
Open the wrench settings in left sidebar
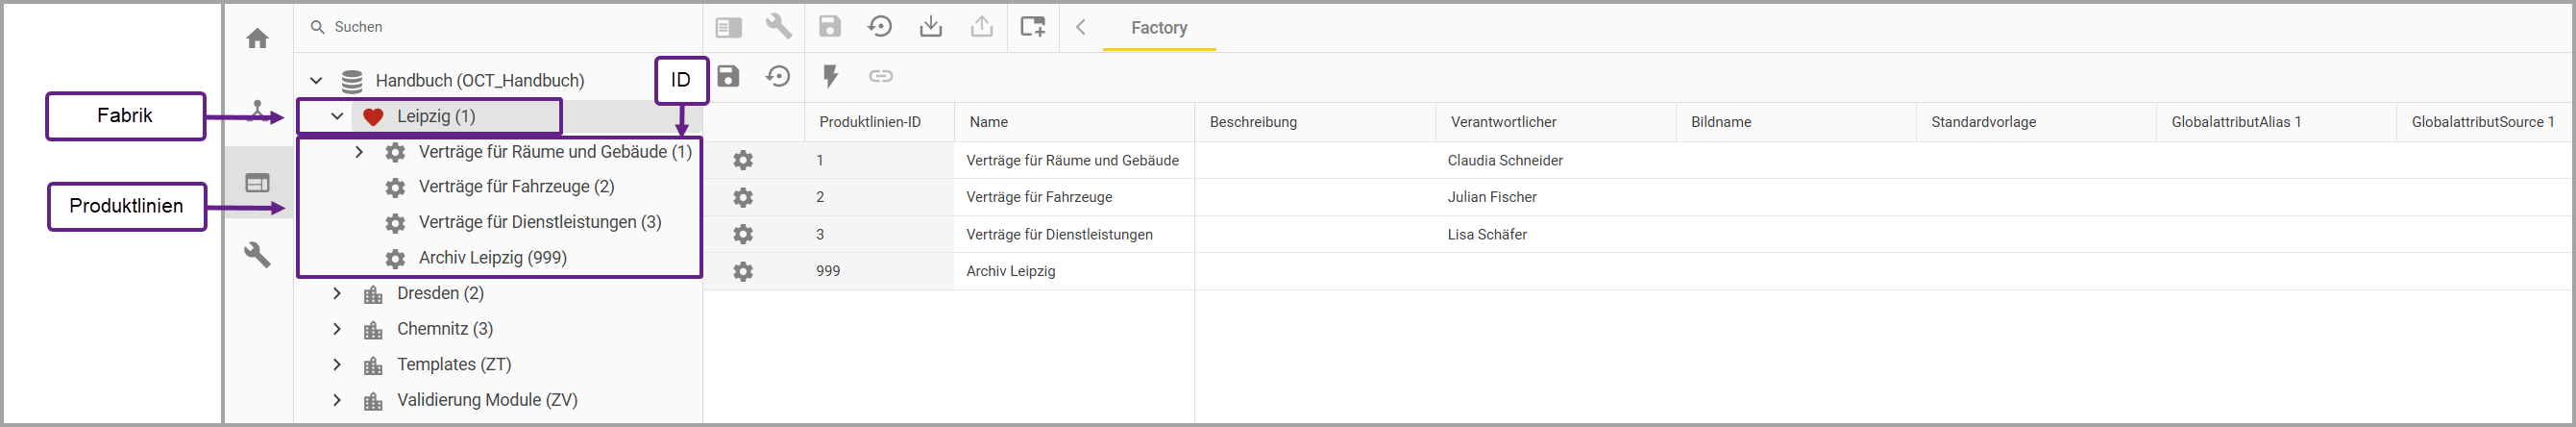[258, 255]
